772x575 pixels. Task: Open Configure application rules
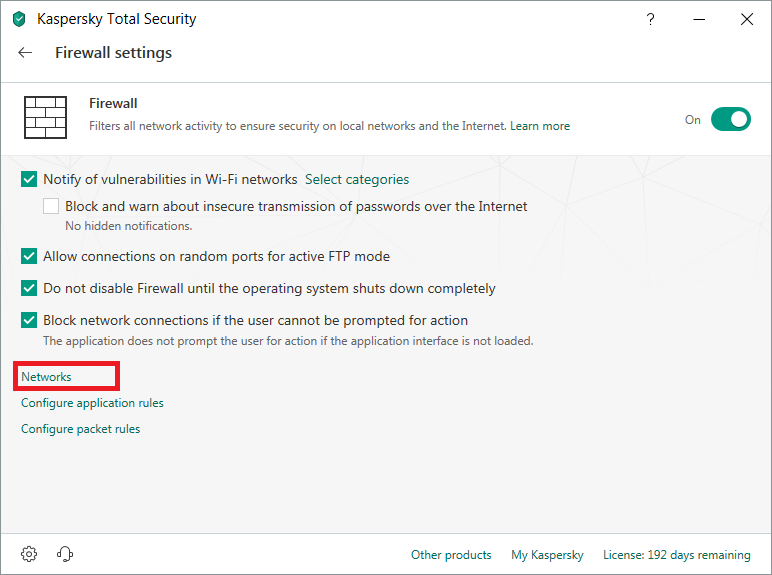pos(92,403)
